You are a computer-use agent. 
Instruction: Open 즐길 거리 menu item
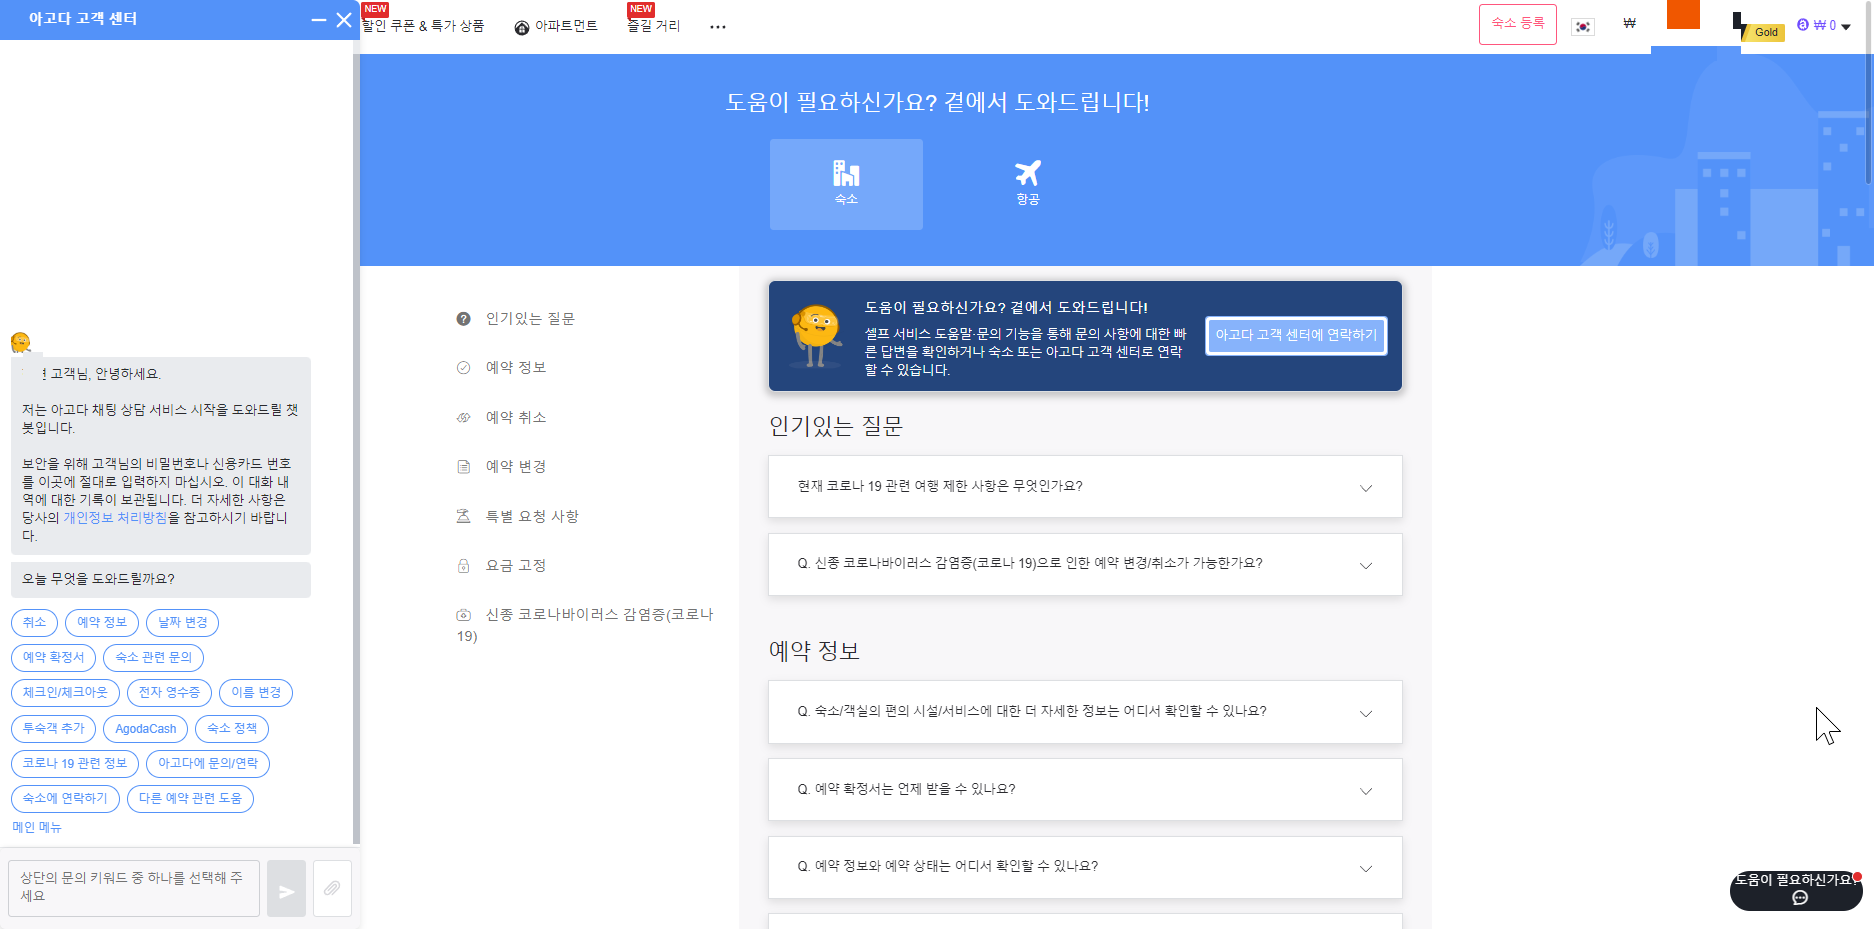654,26
